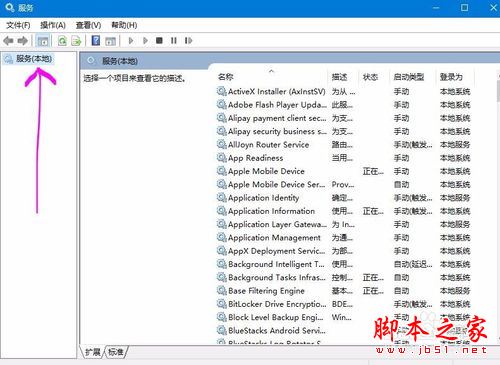This screenshot has height=365, width=500.
Task: Open the 帮助(H) menu
Action: pyautogui.click(x=124, y=25)
